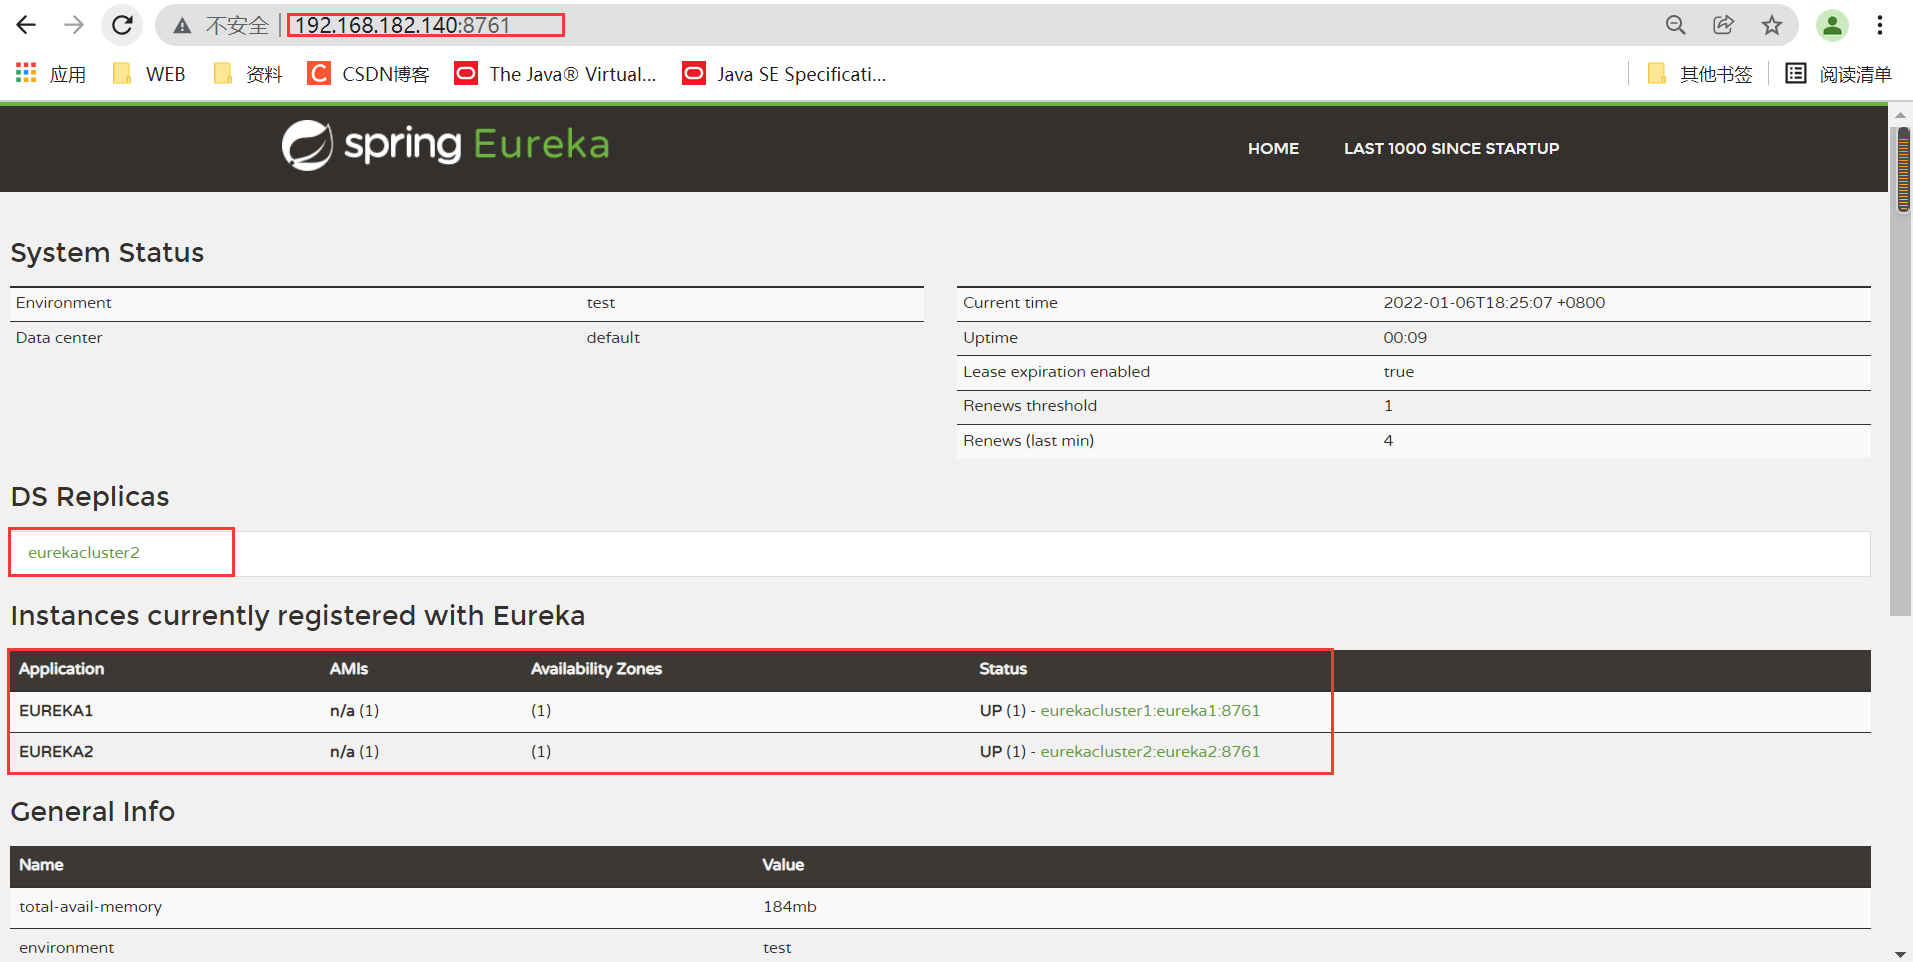The image size is (1913, 962).
Task: Open the zoom magnifier icon in address bar
Action: [x=1676, y=25]
